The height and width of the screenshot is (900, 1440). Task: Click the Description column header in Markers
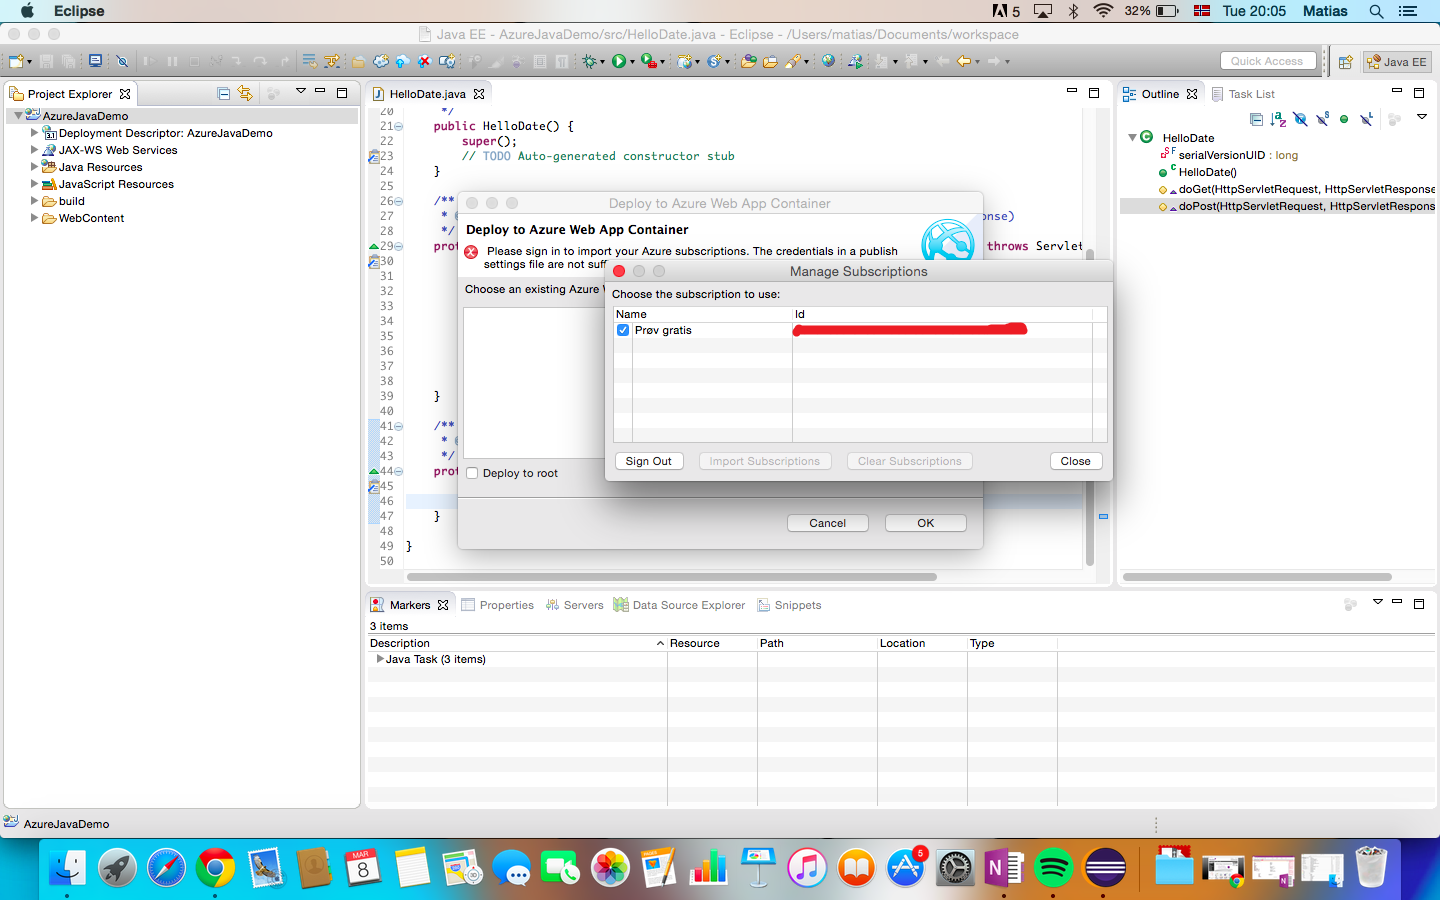coord(516,643)
